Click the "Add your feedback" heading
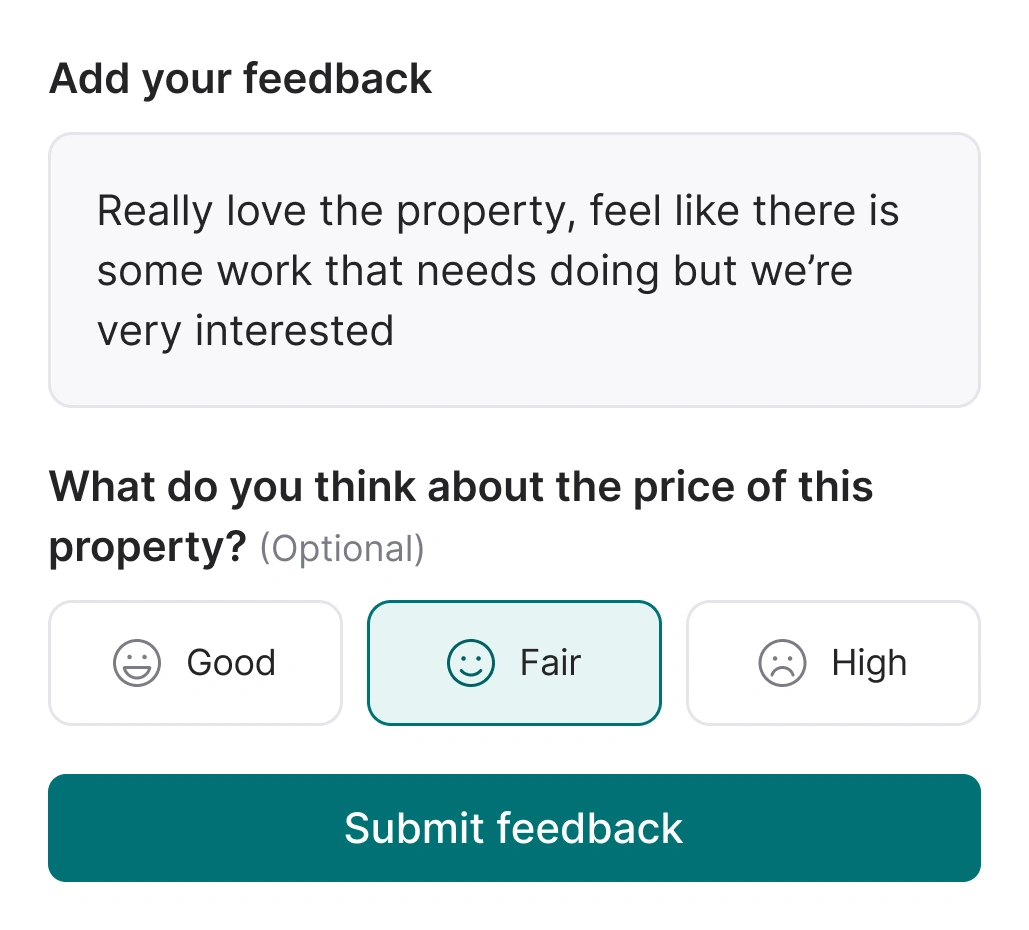This screenshot has width=1029, height=930. pos(240,78)
